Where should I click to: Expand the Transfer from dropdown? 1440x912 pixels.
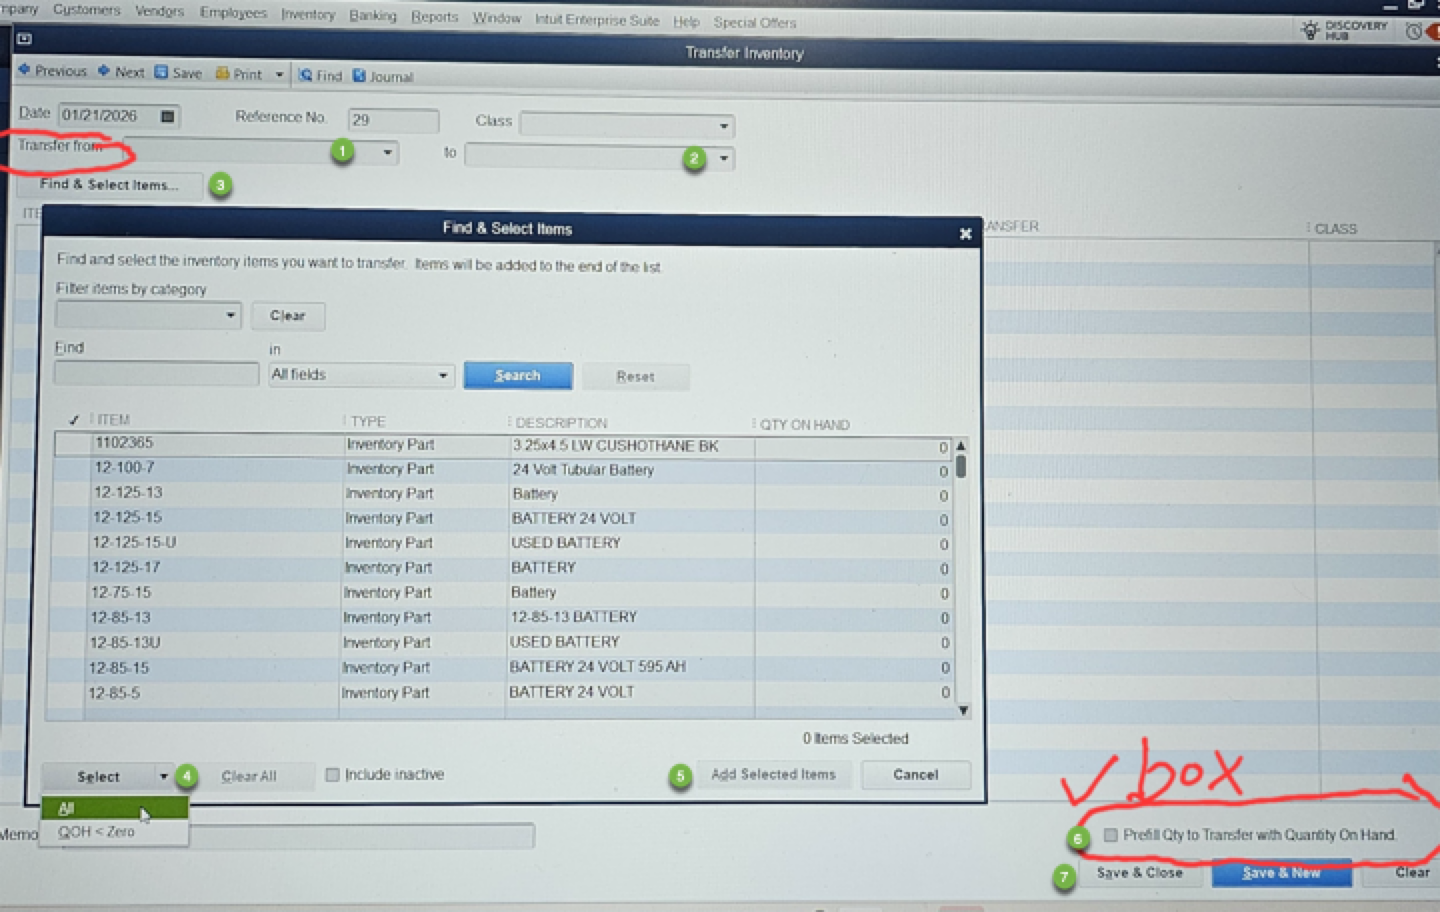388,153
